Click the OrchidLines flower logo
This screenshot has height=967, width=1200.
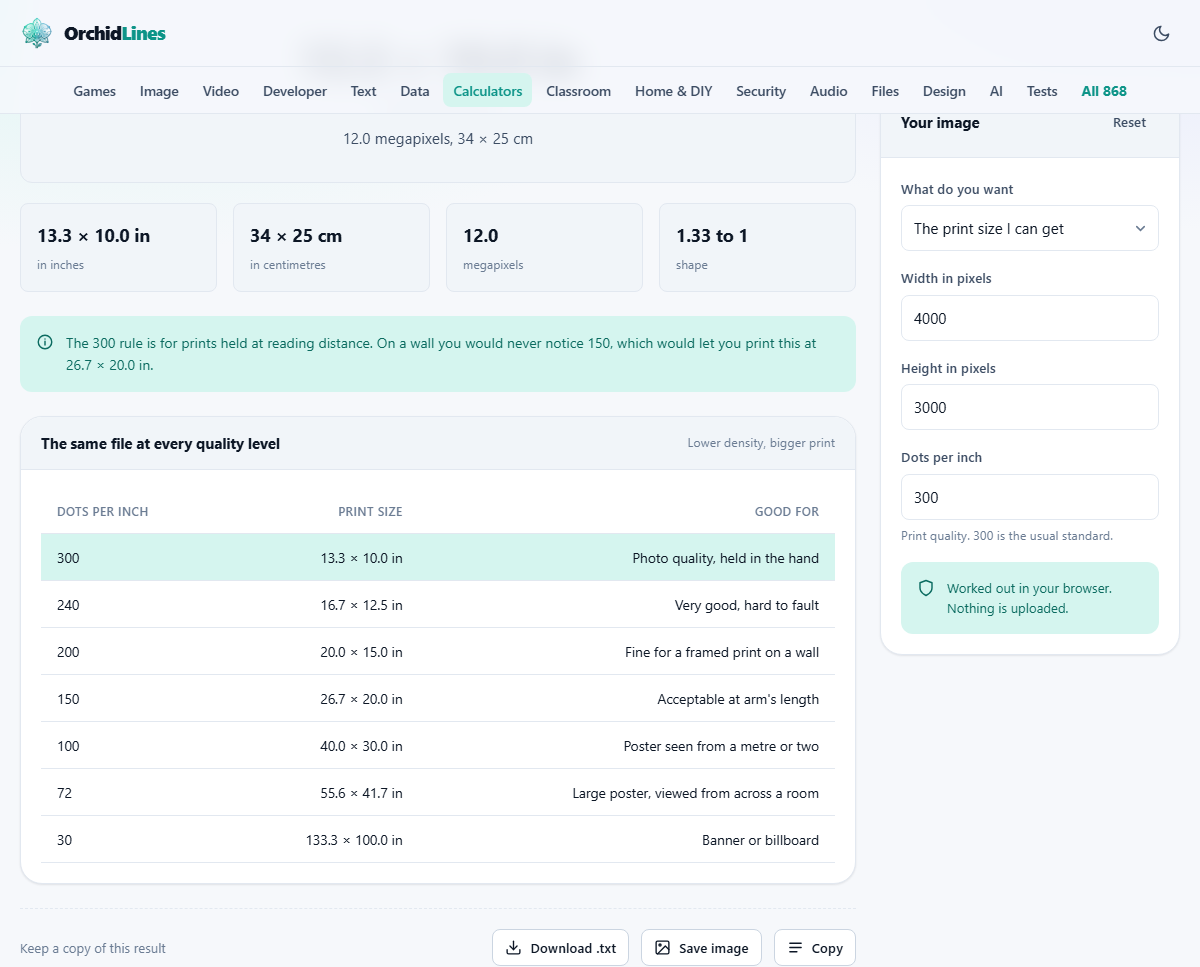click(x=37, y=33)
